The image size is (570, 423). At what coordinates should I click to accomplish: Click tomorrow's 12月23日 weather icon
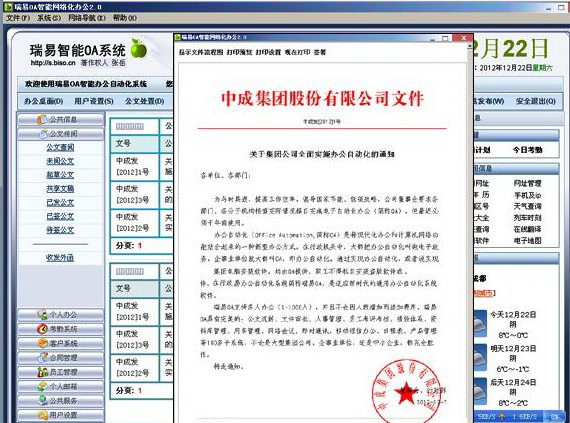pos(481,358)
